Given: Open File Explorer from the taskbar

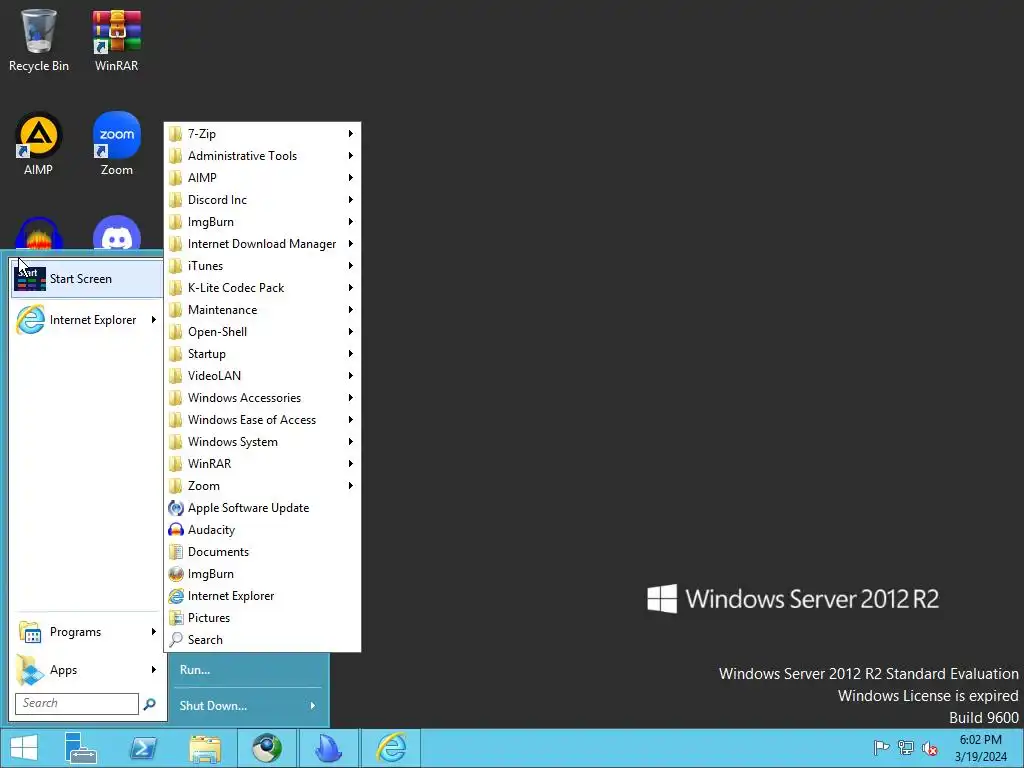Looking at the screenshot, I should pos(205,748).
